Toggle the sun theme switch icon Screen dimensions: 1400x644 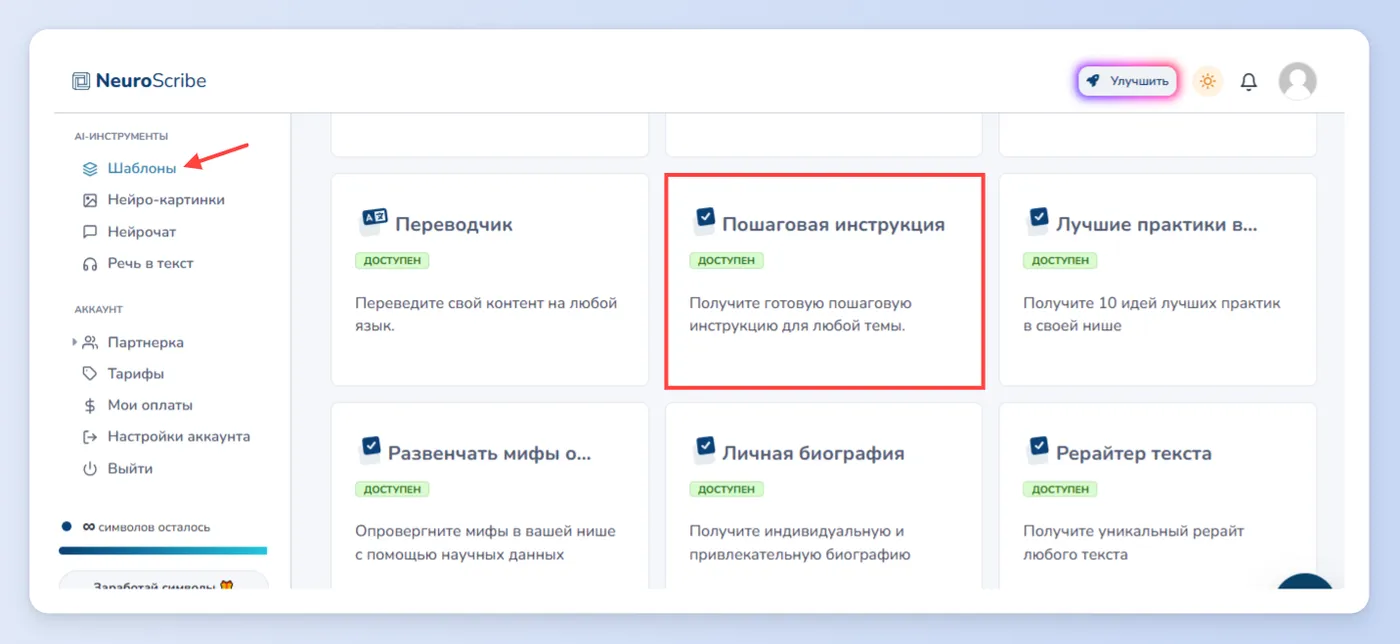click(x=1208, y=81)
